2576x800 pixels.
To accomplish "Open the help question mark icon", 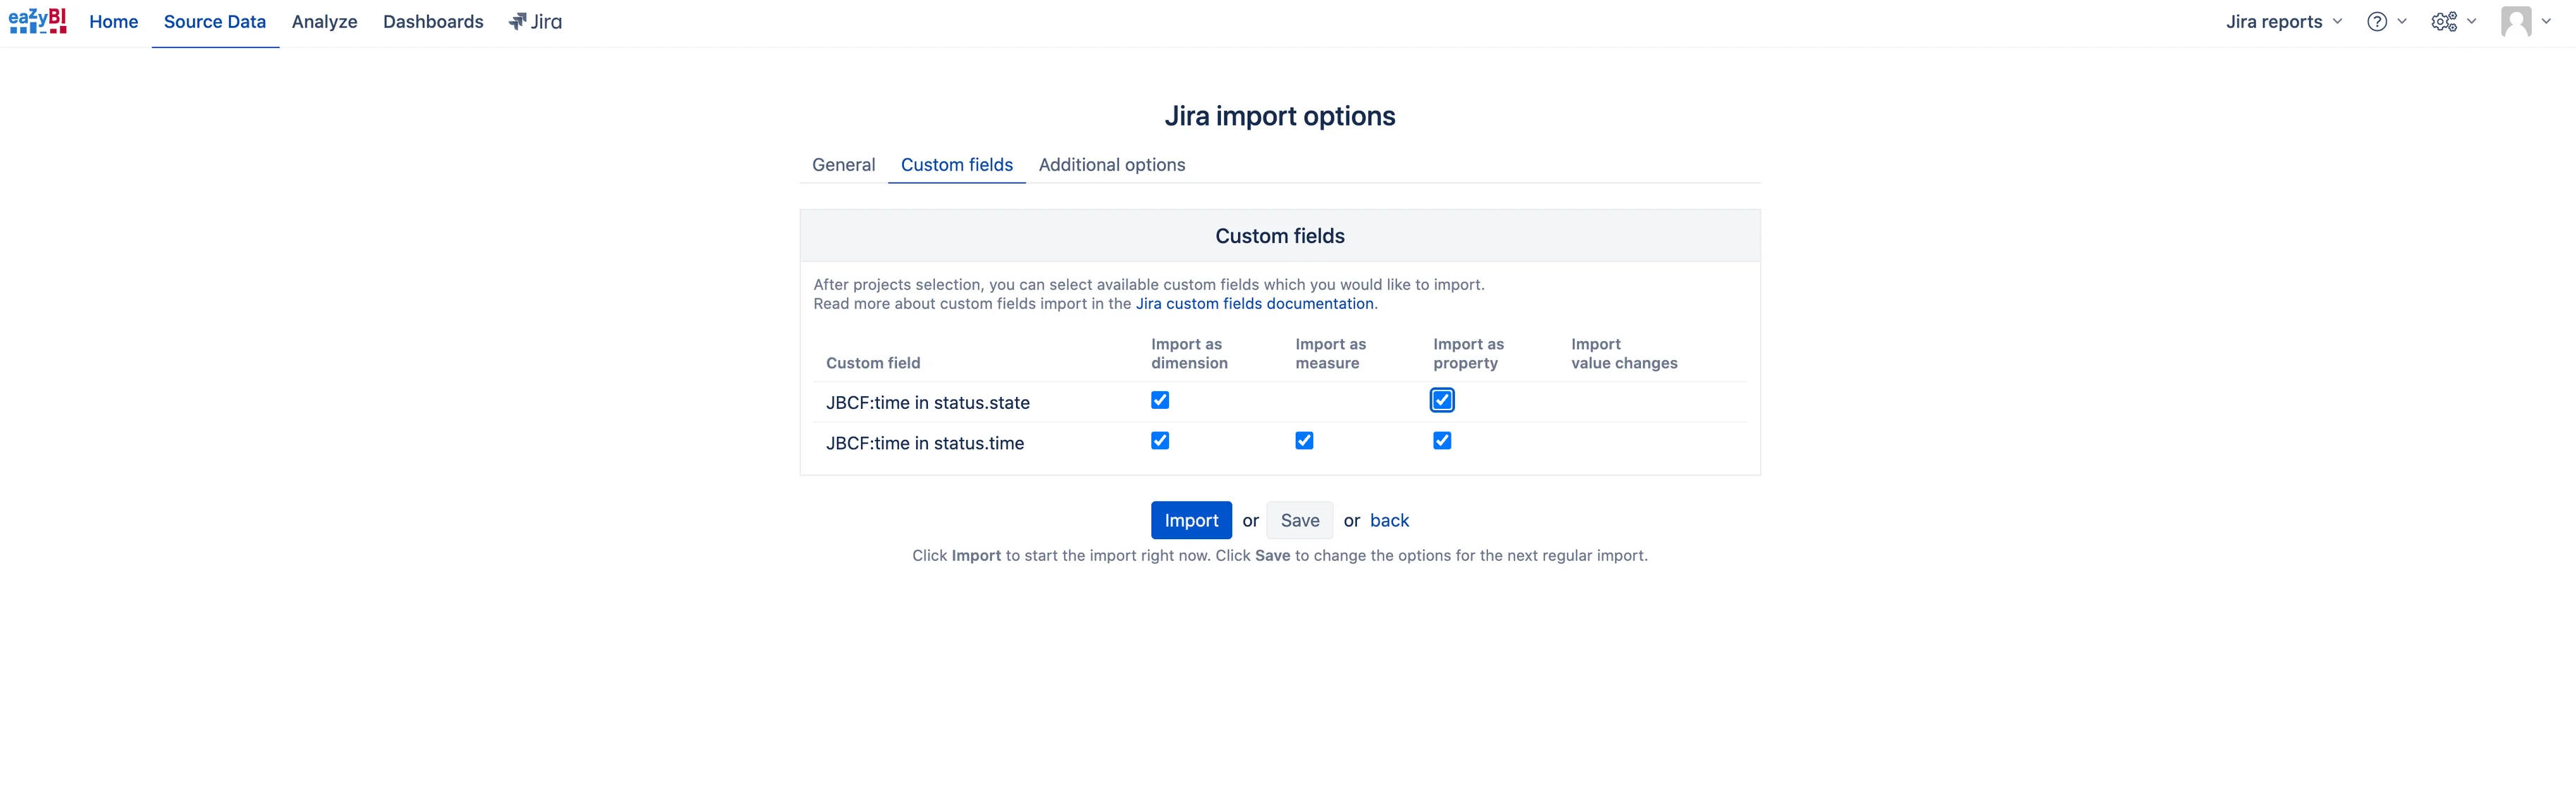I will tap(2377, 22).
